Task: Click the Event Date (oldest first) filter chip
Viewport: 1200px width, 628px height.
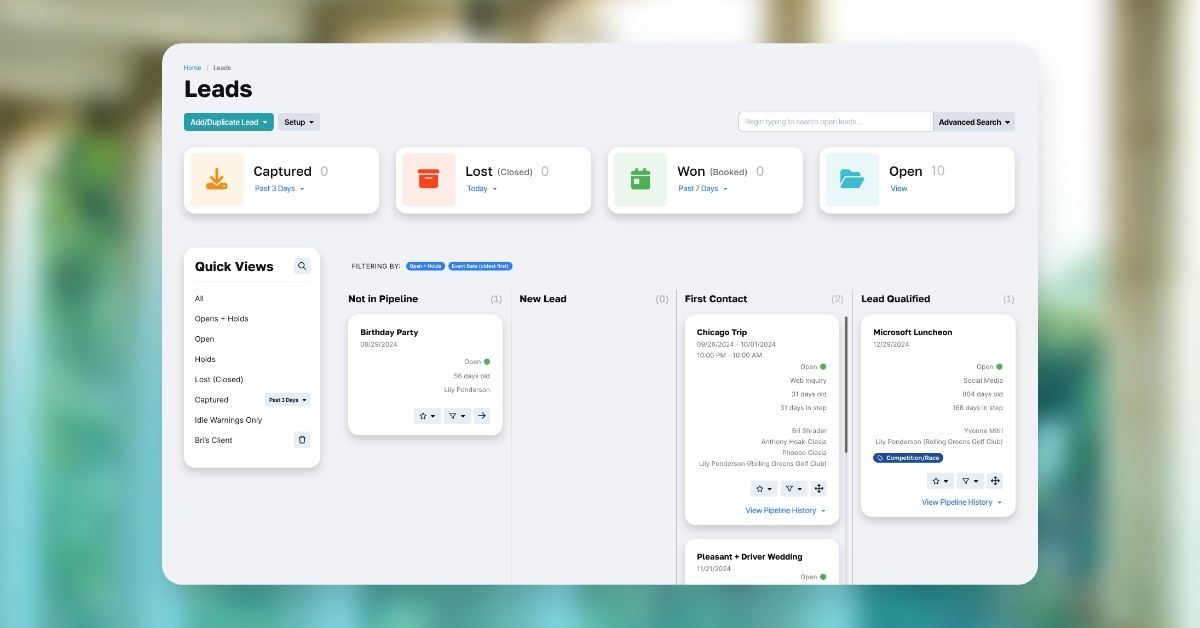Action: click(x=480, y=266)
